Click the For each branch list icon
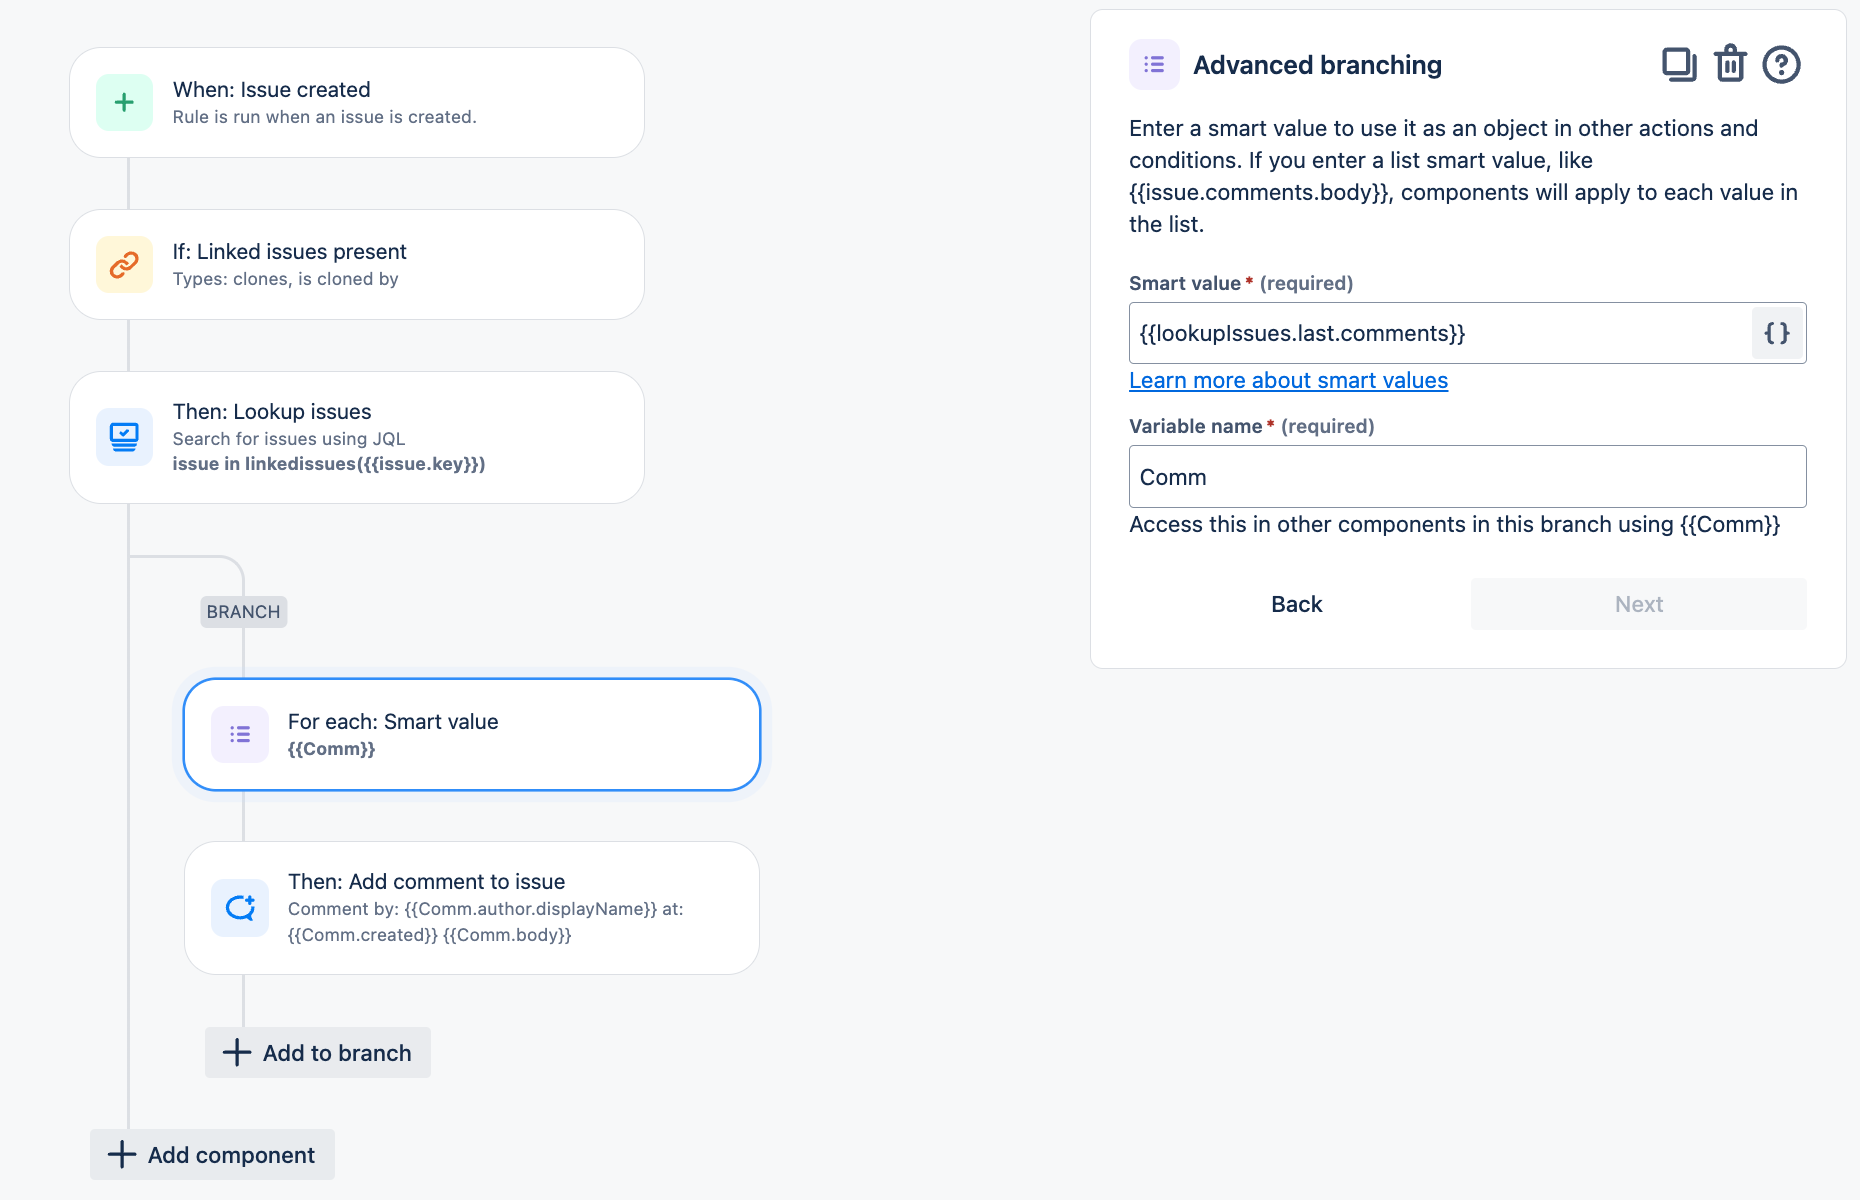The height and width of the screenshot is (1200, 1860). pos(239,734)
